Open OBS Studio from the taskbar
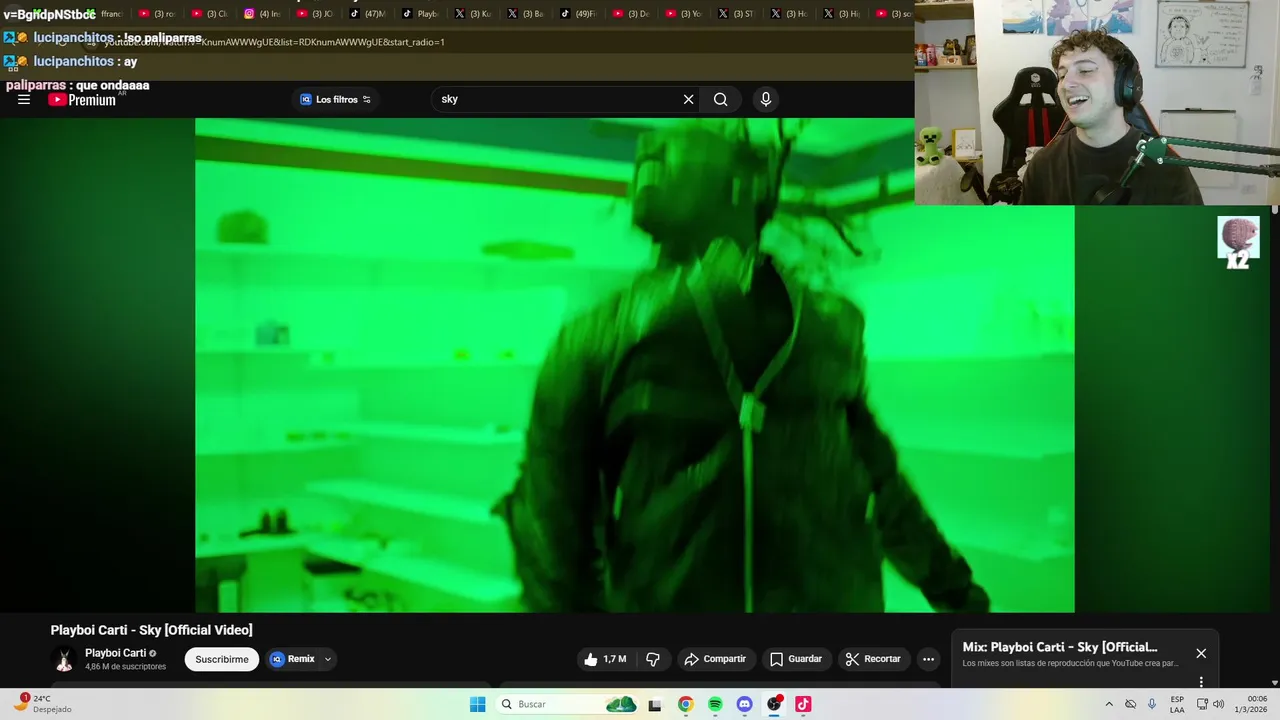This screenshot has height=720, width=1280. 774,704
